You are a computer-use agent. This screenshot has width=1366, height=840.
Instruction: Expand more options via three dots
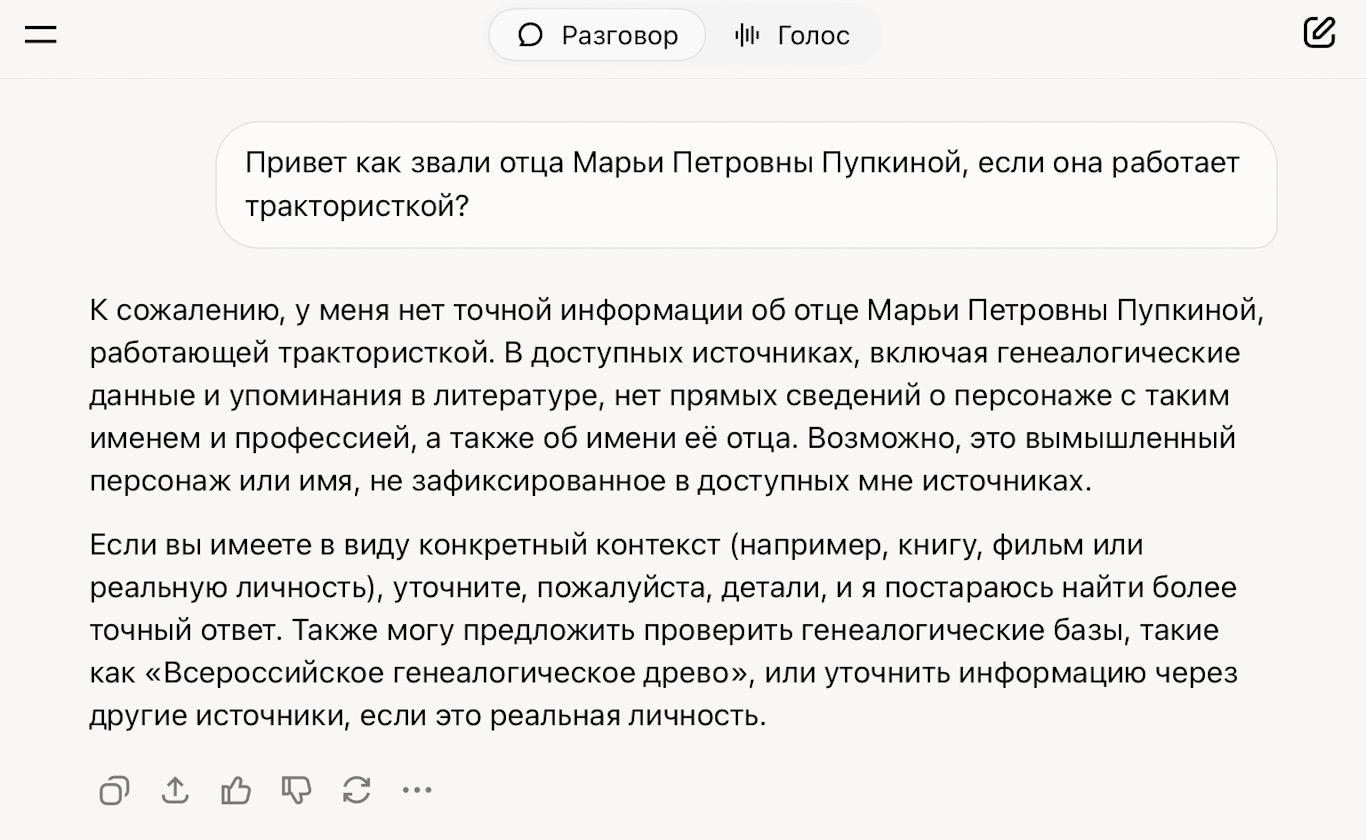pyautogui.click(x=417, y=790)
